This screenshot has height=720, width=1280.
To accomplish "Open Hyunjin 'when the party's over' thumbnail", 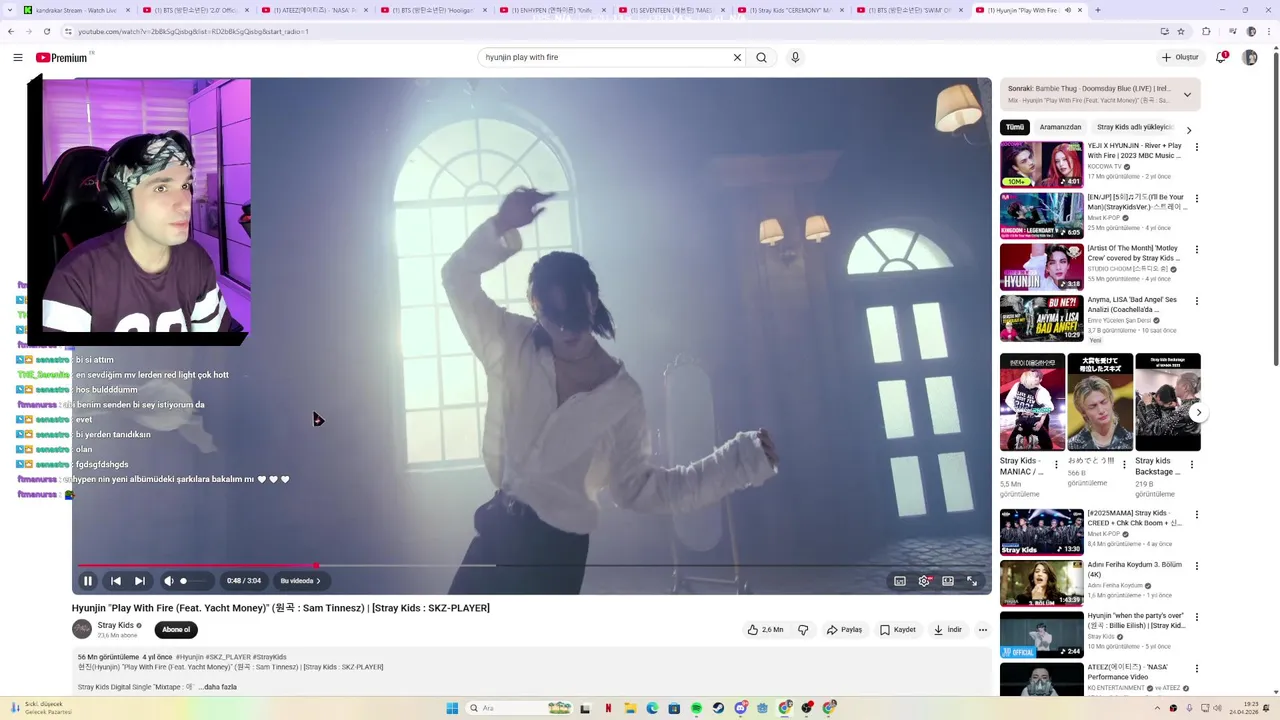I will click(x=1042, y=634).
